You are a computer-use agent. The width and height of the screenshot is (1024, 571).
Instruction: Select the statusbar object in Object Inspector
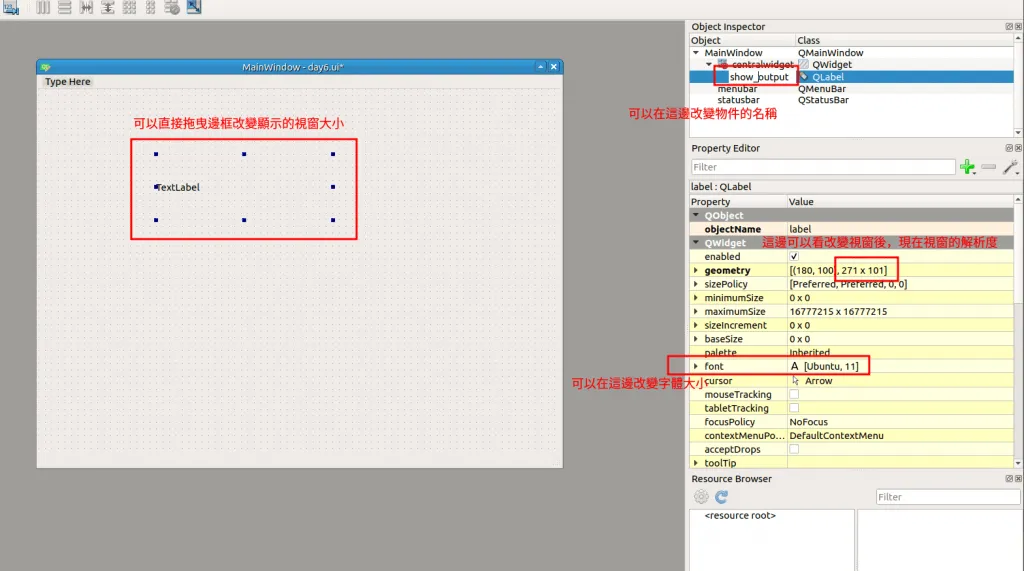pos(738,100)
